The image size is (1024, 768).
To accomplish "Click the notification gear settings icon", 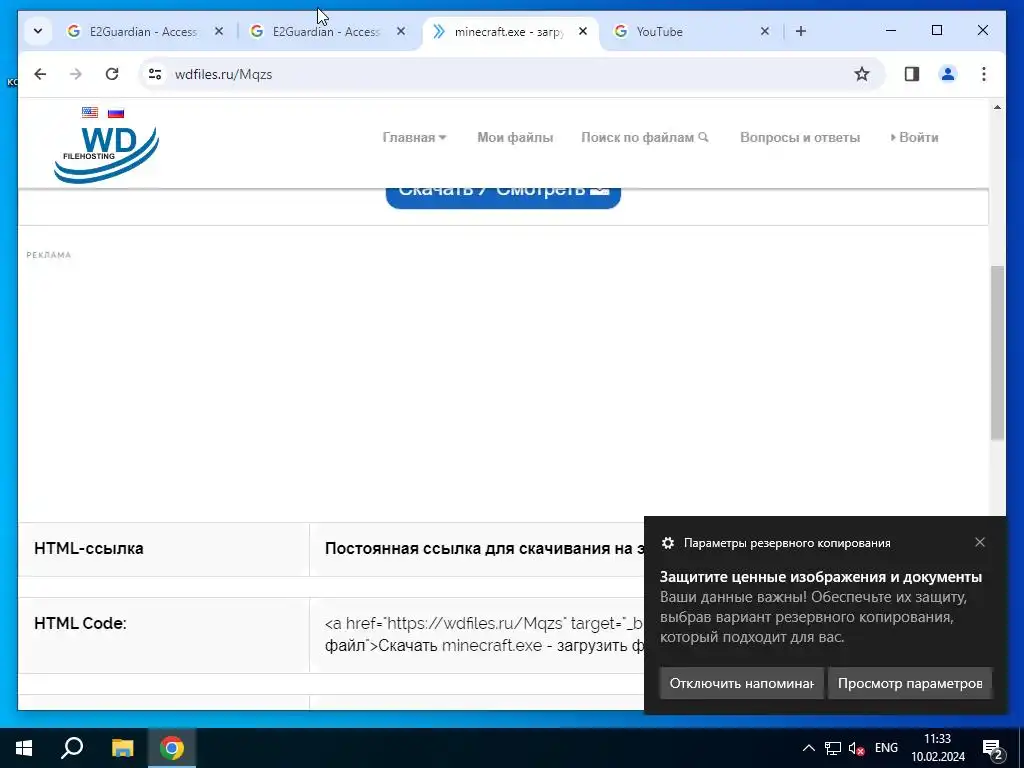I will 667,543.
